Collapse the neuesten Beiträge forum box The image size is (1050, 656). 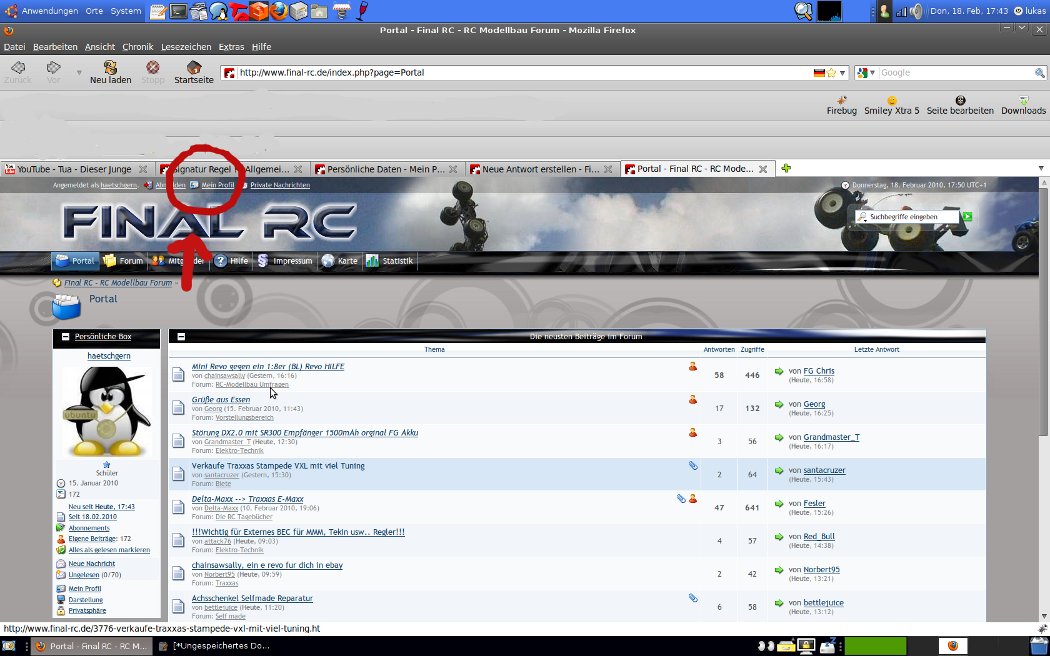click(x=182, y=337)
